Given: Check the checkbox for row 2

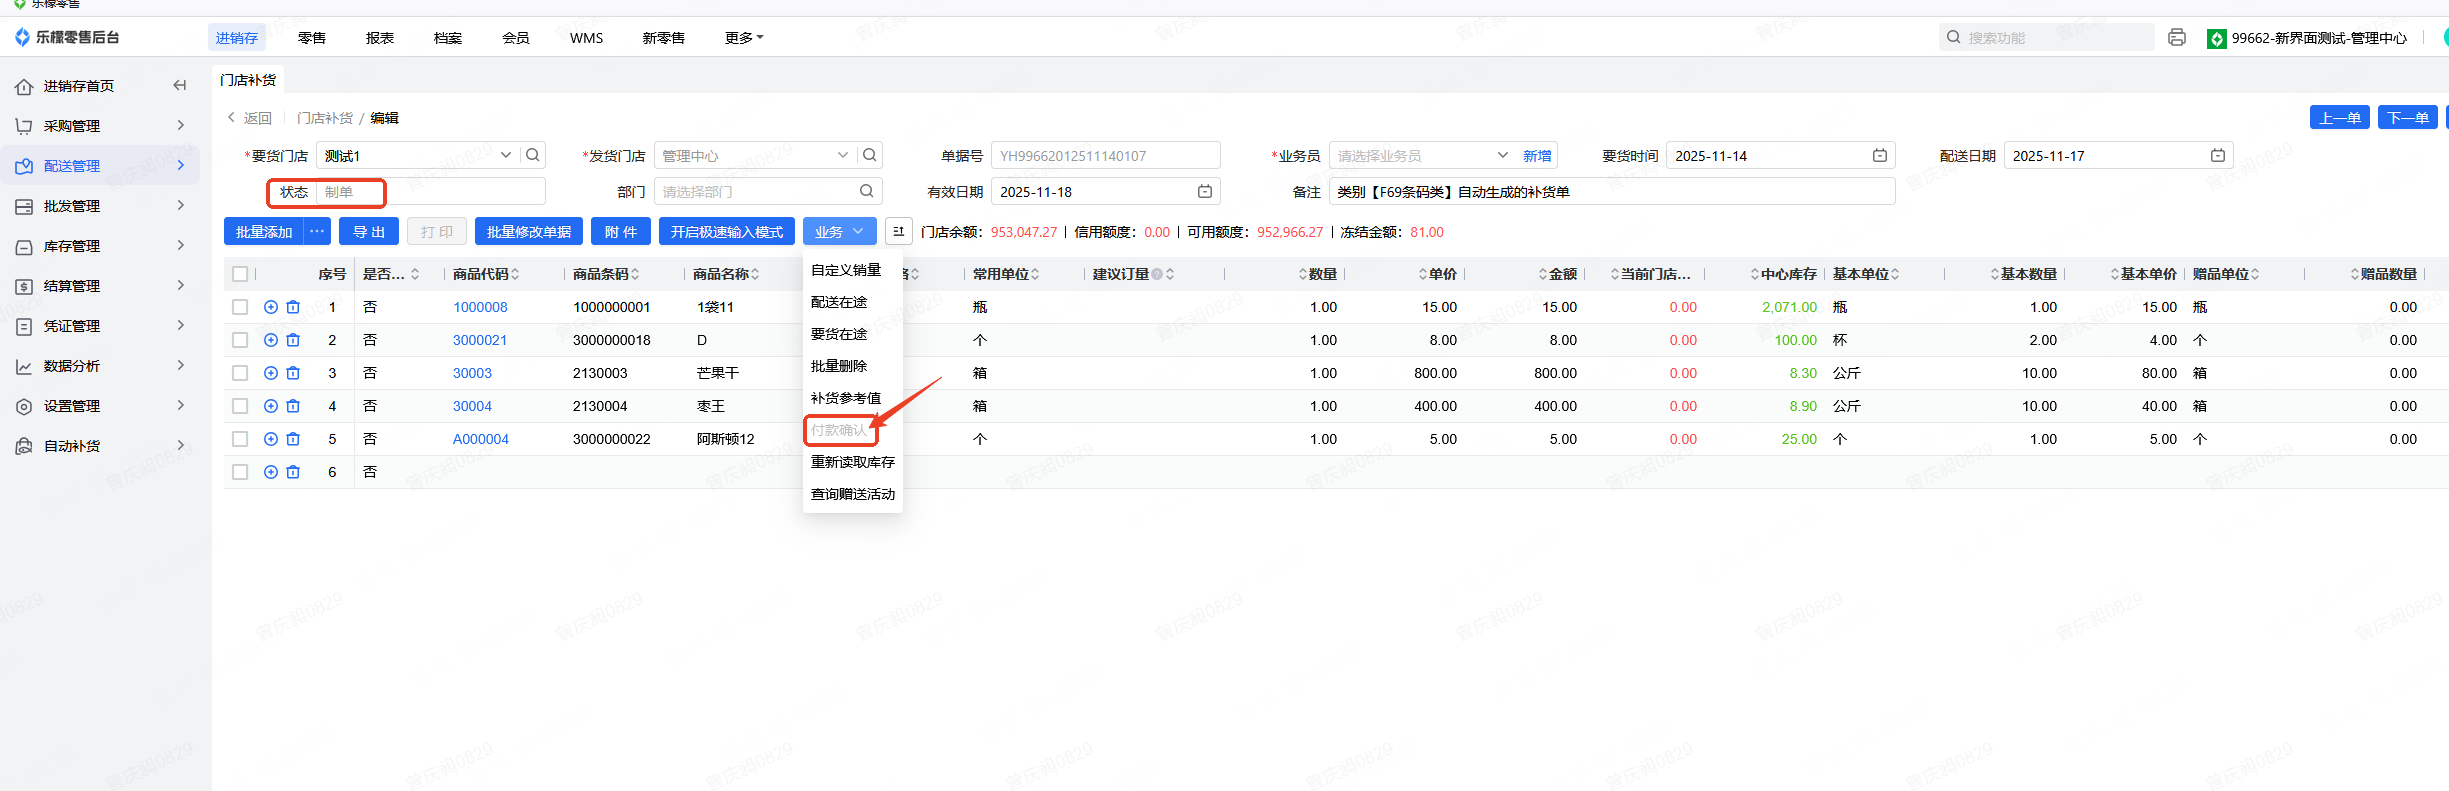Looking at the screenshot, I should click(x=240, y=340).
